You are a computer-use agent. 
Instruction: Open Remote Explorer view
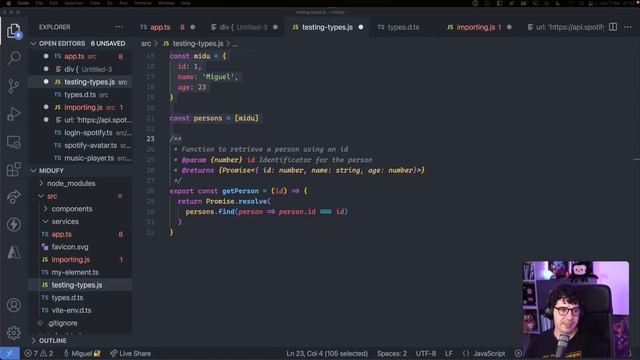tap(14, 142)
